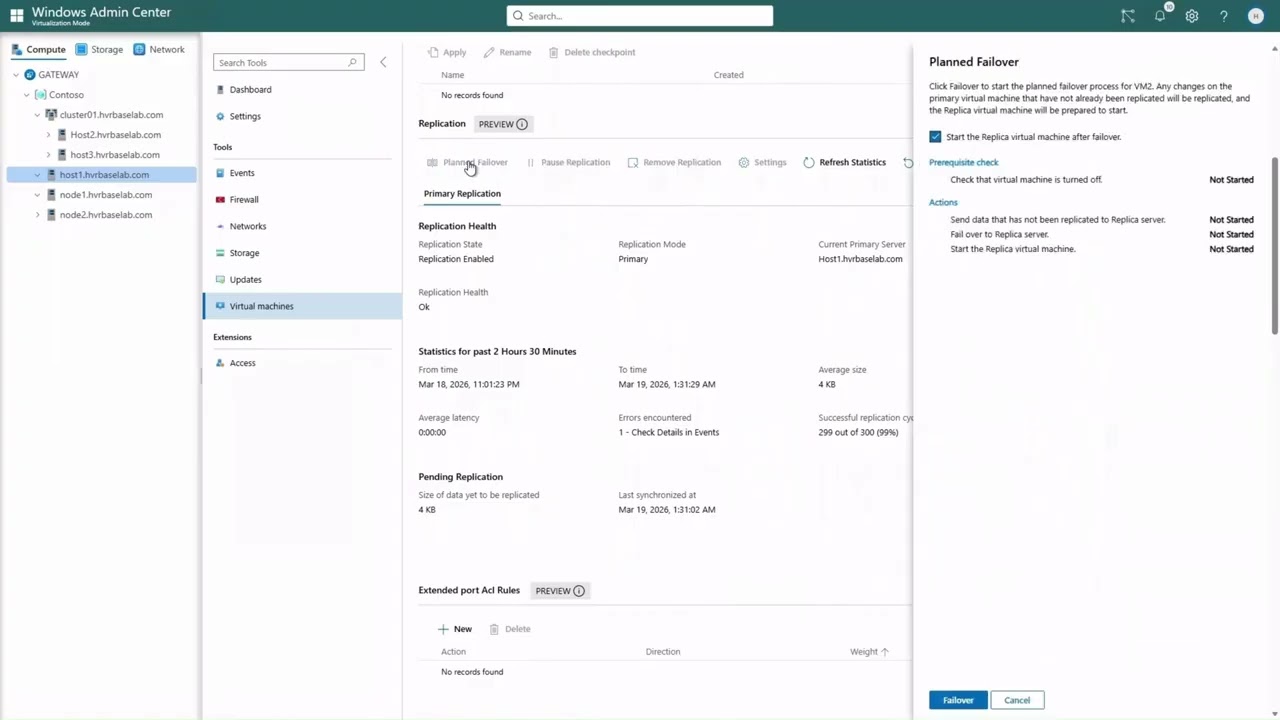Collapse the tools pane with arrow
This screenshot has width=1280, height=720.
(x=383, y=62)
